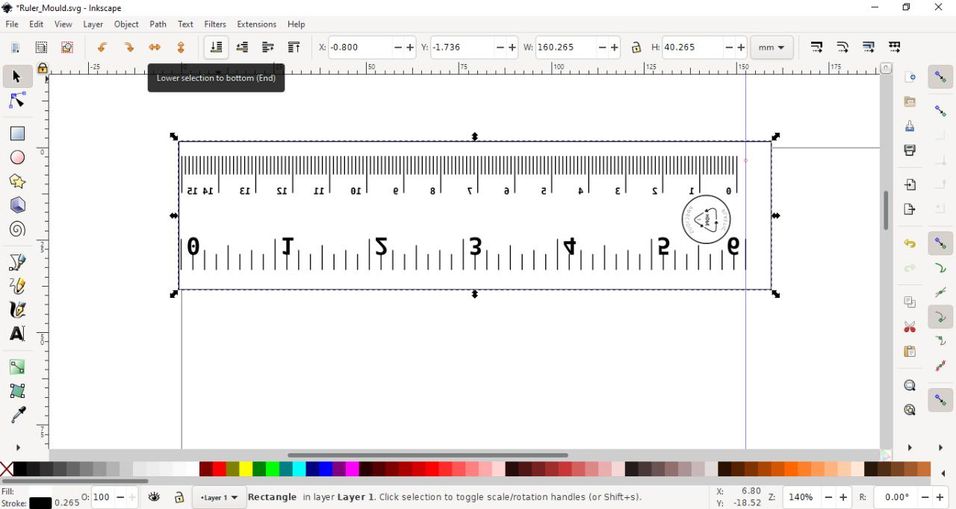Select the 3D box tool
This screenshot has width=956, height=509.
point(17,205)
